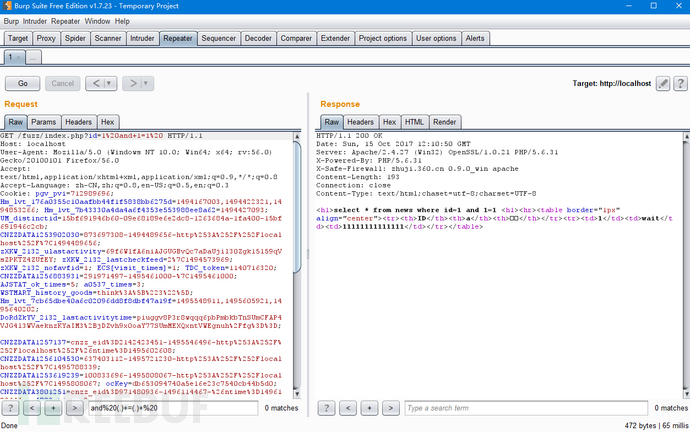Go back to previous request in history
The width and height of the screenshot is (690, 432).
pos(95,83)
